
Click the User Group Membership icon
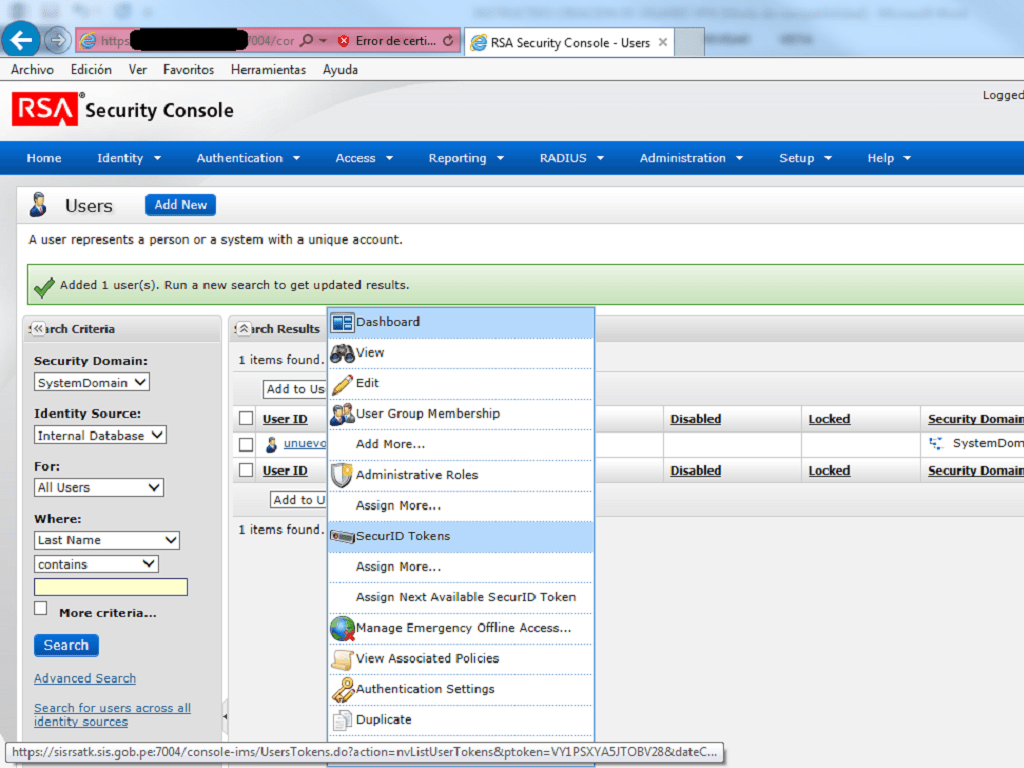click(342, 414)
